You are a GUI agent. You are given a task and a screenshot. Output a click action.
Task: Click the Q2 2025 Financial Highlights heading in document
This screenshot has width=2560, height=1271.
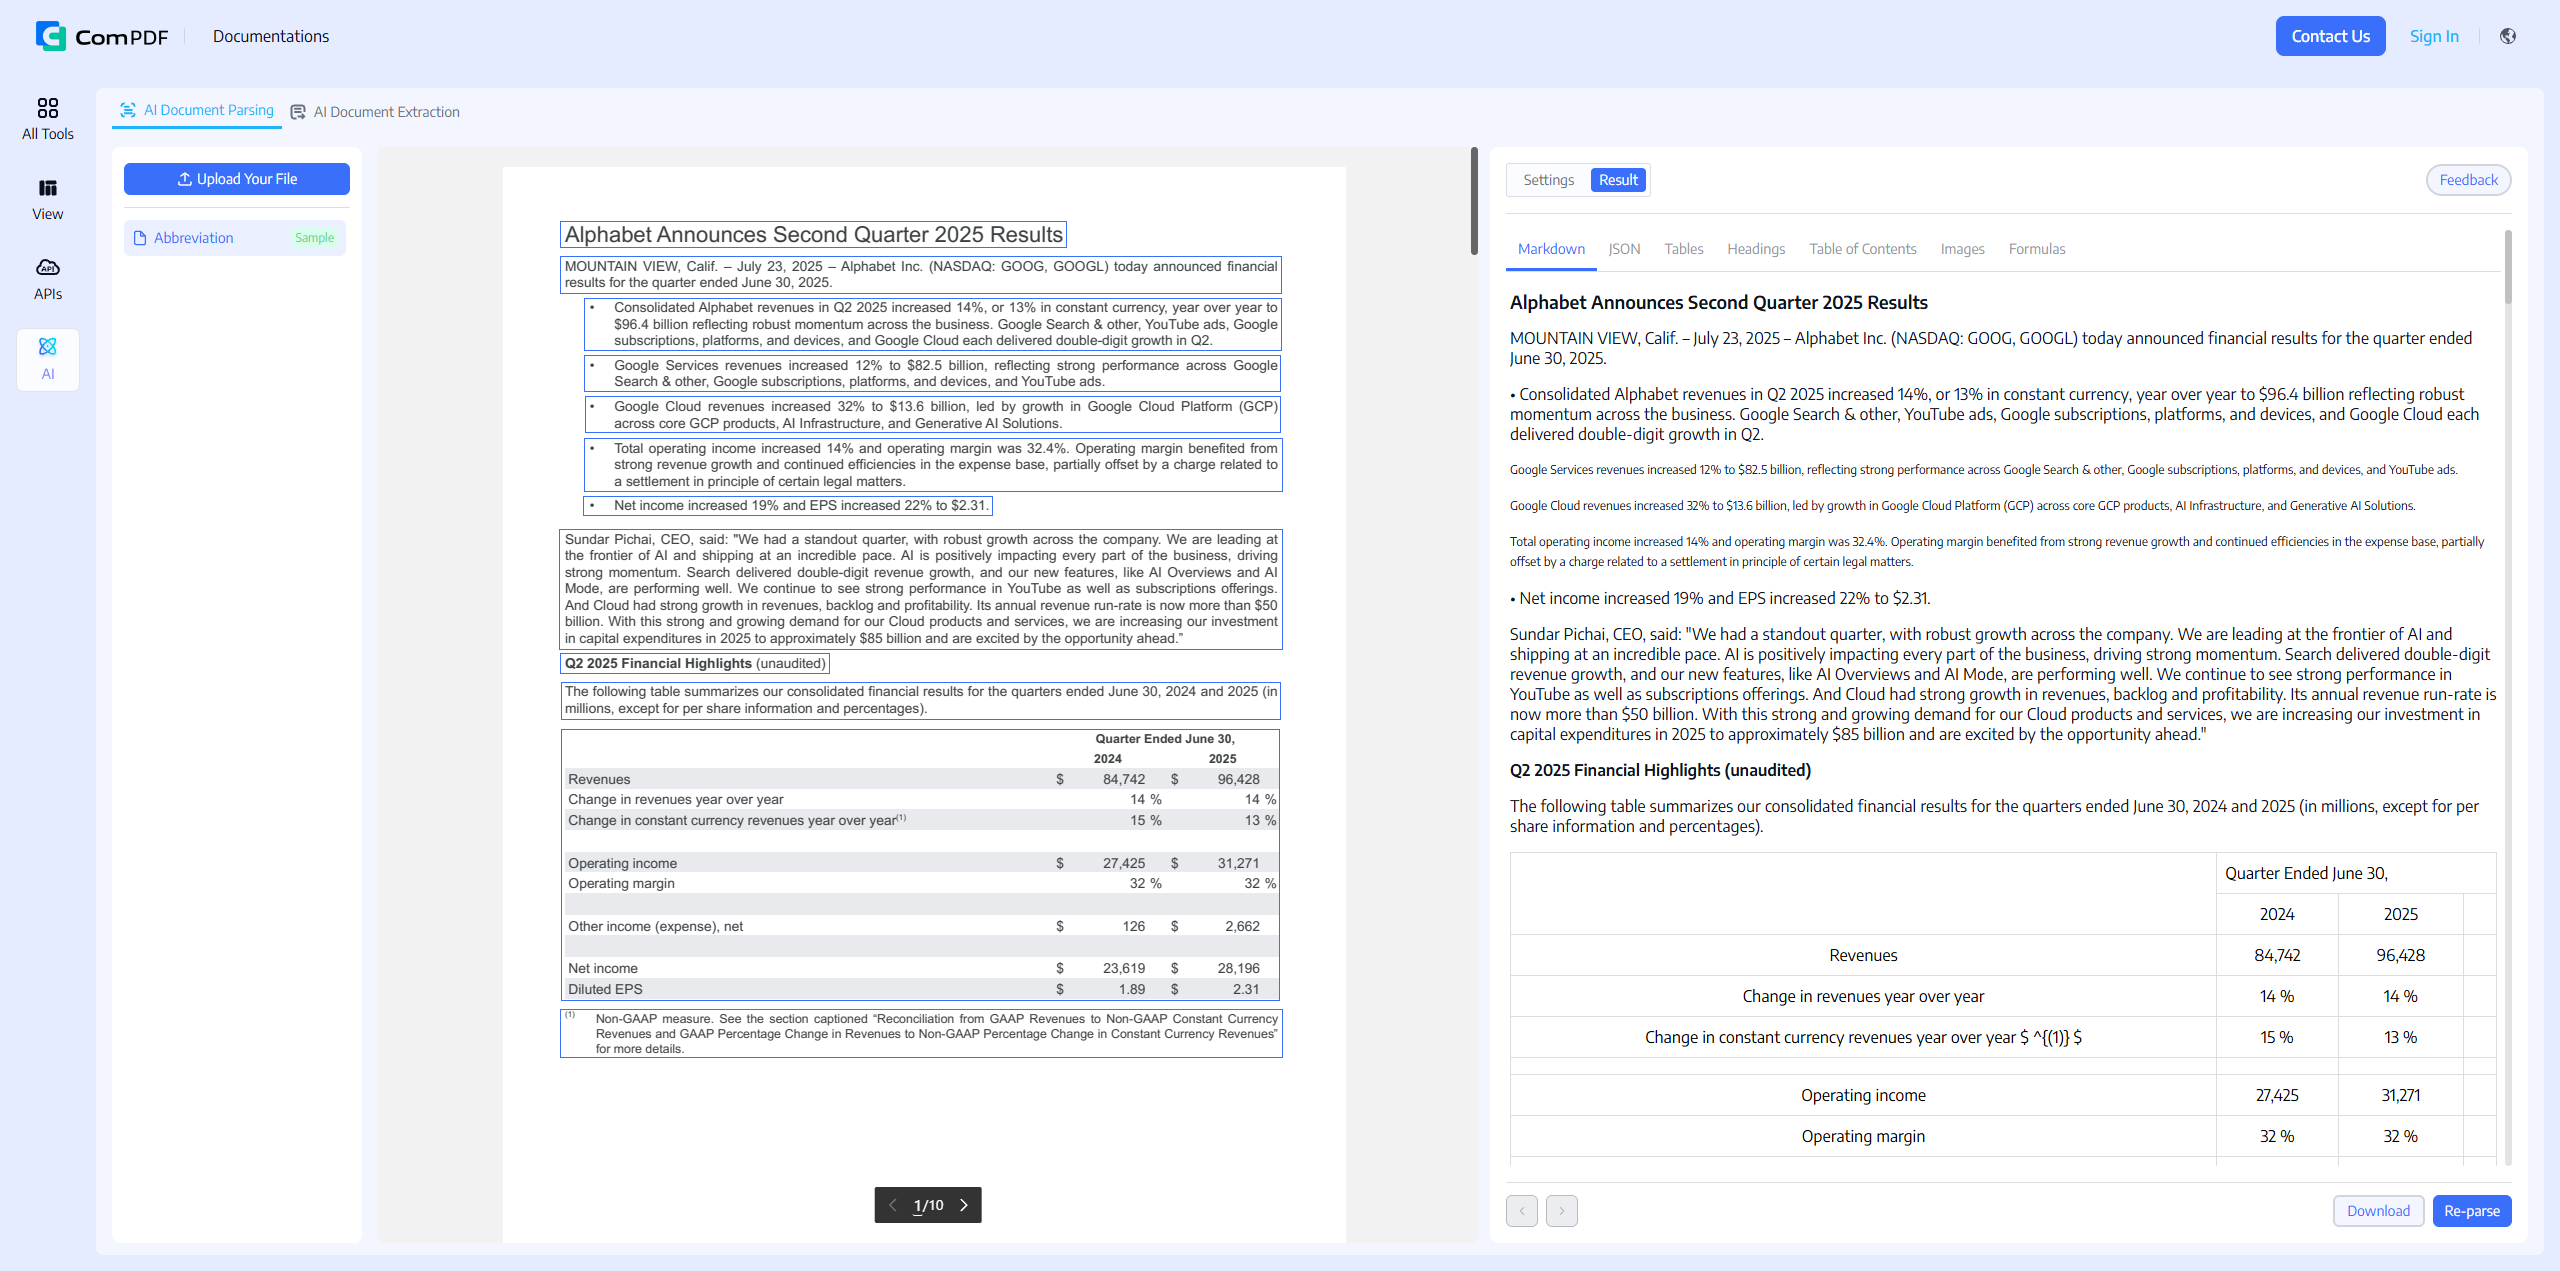[695, 663]
